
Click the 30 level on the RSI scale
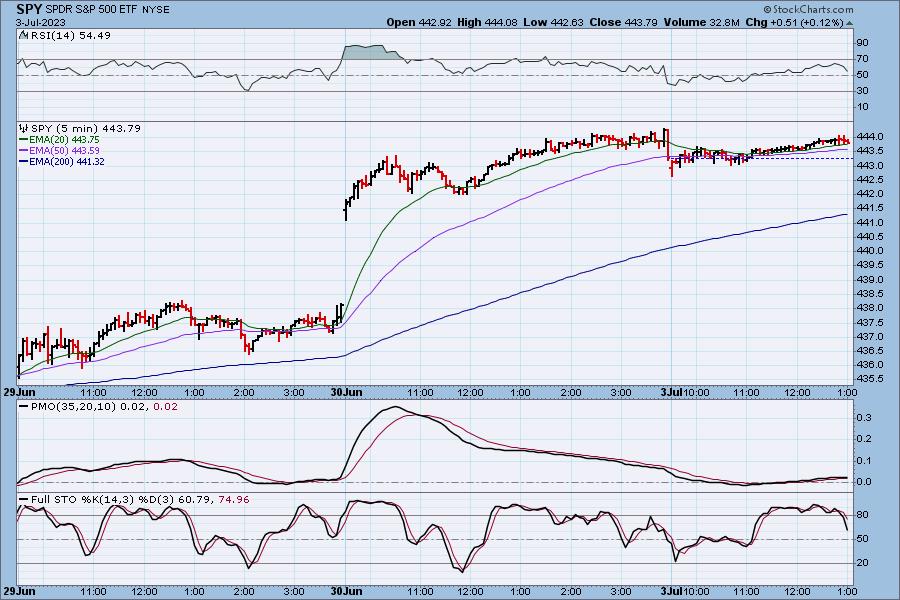coord(862,91)
